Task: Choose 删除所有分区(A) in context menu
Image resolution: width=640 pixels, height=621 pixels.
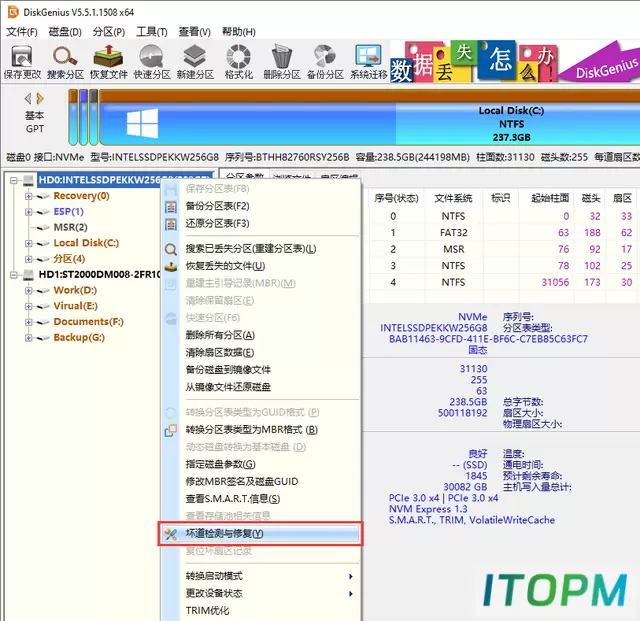Action: pos(220,335)
